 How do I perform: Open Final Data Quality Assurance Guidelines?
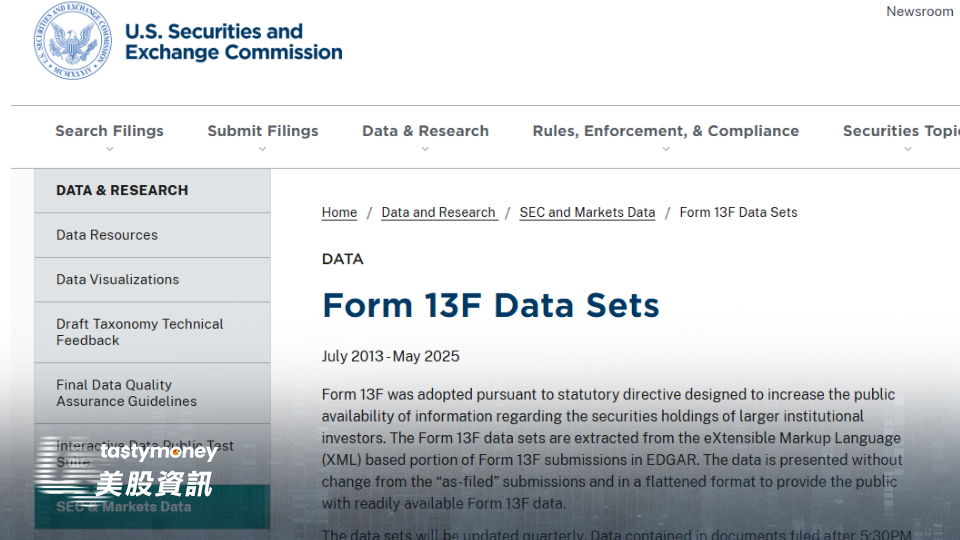click(152, 393)
